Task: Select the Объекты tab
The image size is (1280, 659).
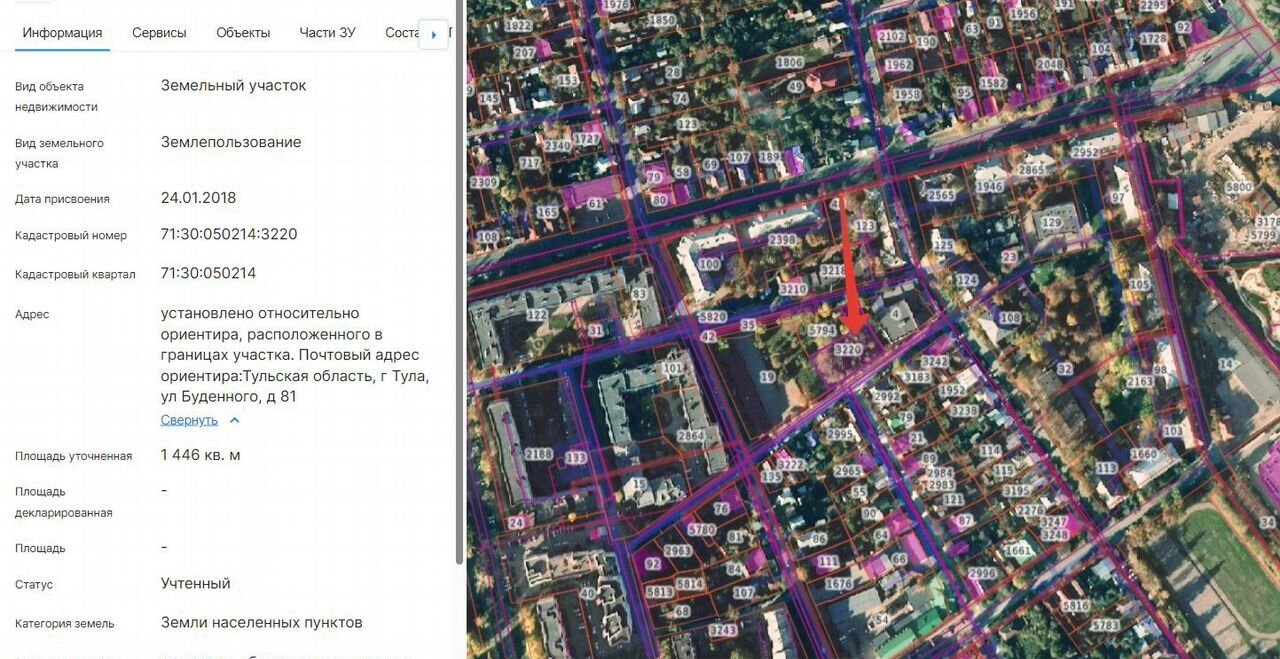Action: [243, 33]
